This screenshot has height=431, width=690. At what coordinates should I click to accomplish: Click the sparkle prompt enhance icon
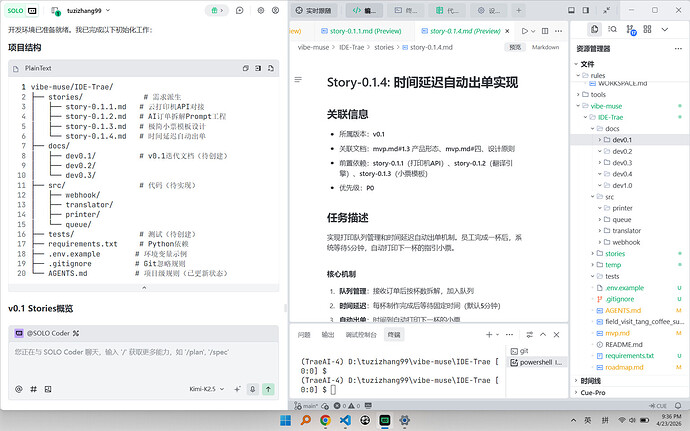tap(237, 389)
